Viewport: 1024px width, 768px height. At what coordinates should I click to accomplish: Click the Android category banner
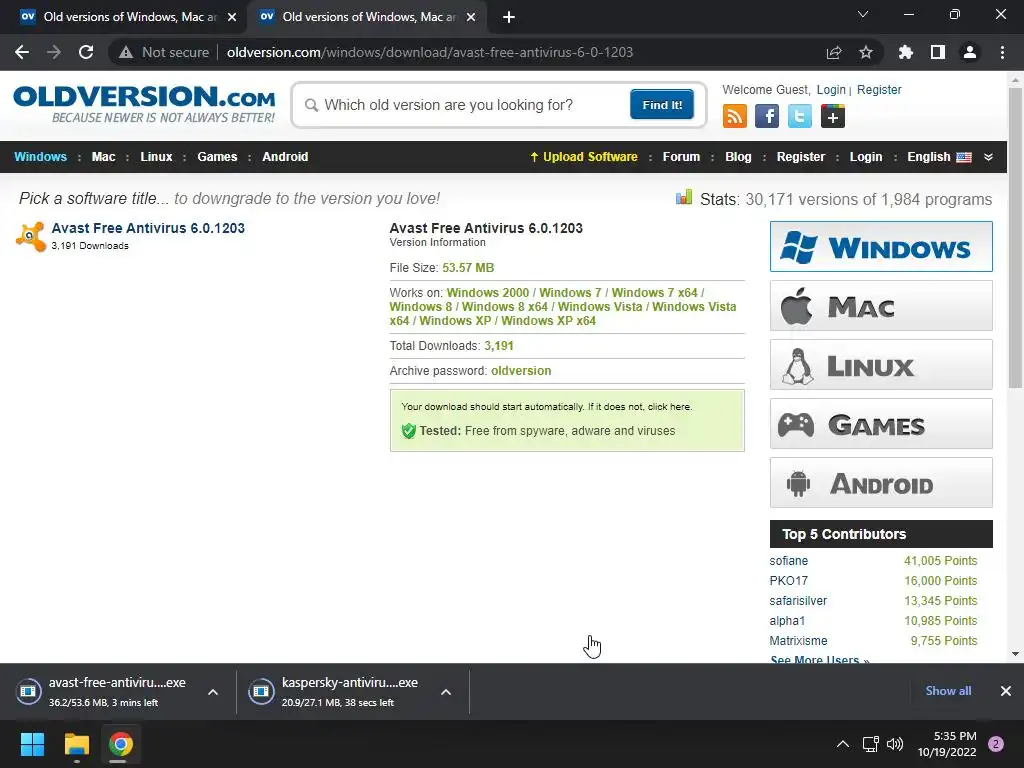pyautogui.click(x=881, y=483)
